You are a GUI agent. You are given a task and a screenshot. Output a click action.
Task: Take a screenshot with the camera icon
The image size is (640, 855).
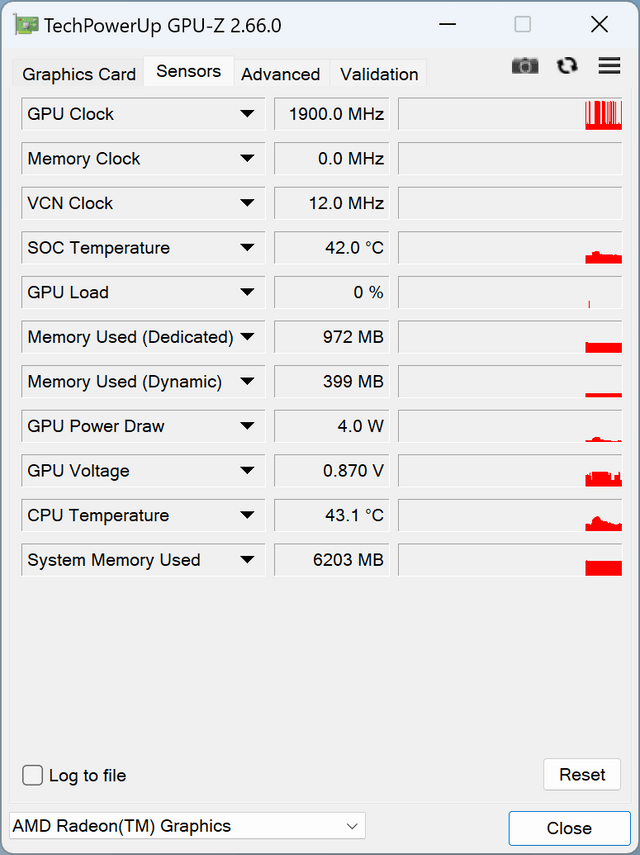coord(524,66)
